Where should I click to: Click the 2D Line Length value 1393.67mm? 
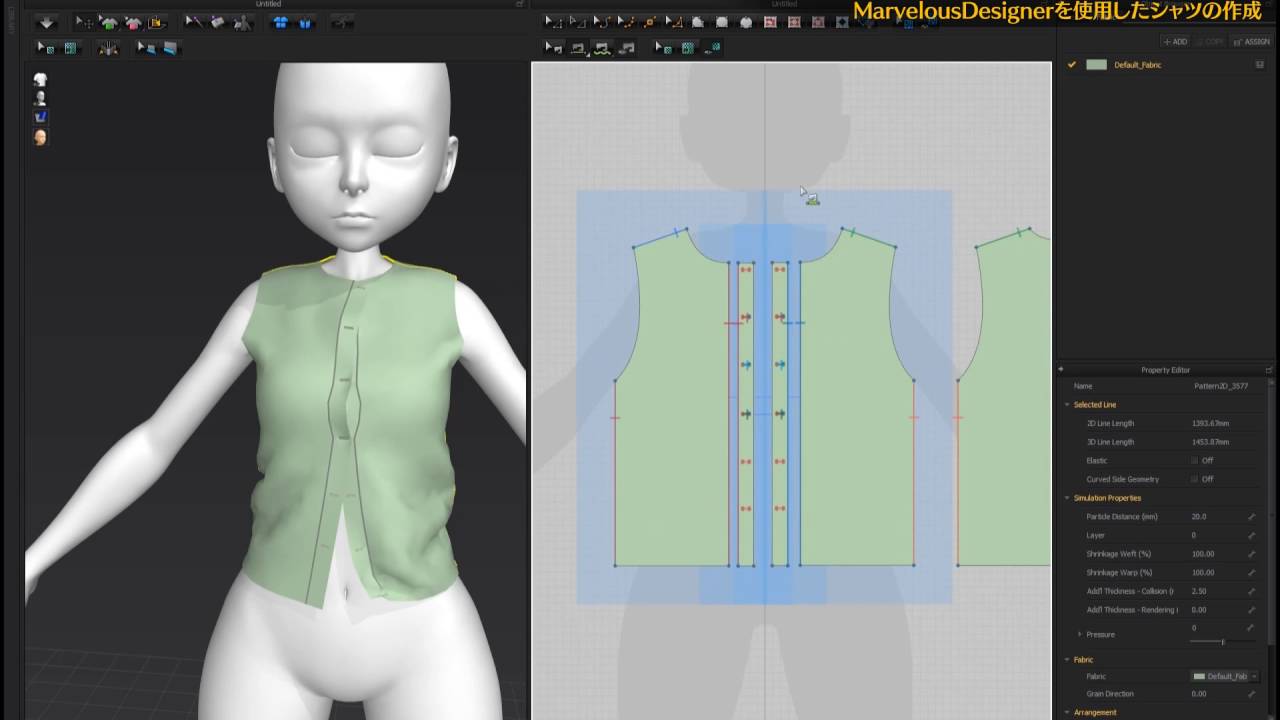1211,423
